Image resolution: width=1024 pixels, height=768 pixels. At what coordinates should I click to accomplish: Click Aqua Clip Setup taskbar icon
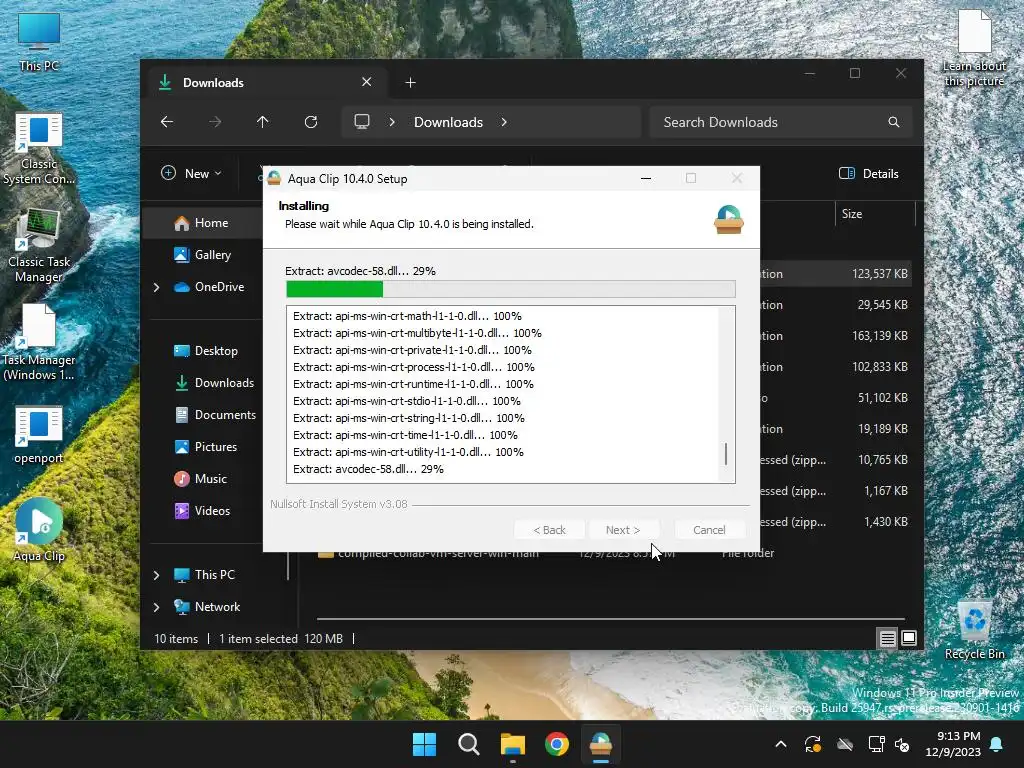[x=600, y=744]
